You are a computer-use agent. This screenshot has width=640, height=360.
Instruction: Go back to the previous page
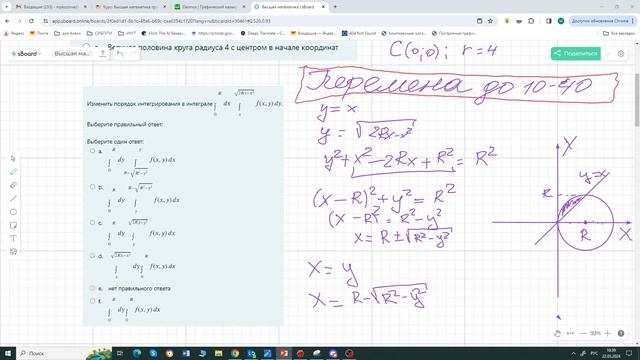7,21
